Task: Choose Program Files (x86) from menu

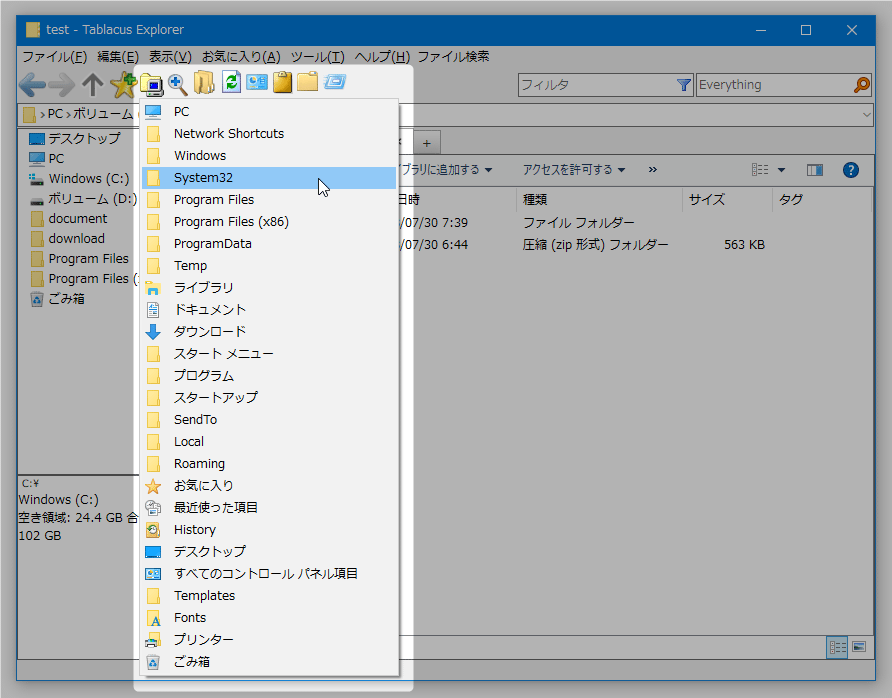Action: (269, 222)
